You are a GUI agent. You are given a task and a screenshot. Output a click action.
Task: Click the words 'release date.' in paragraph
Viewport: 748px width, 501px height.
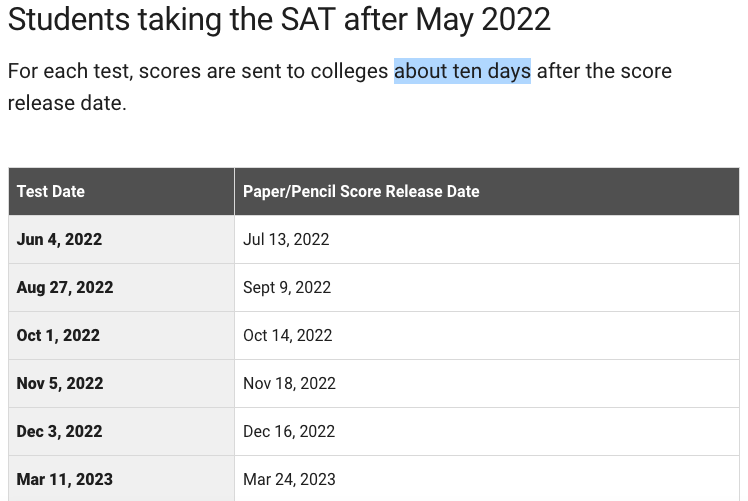pyautogui.click(x=67, y=103)
